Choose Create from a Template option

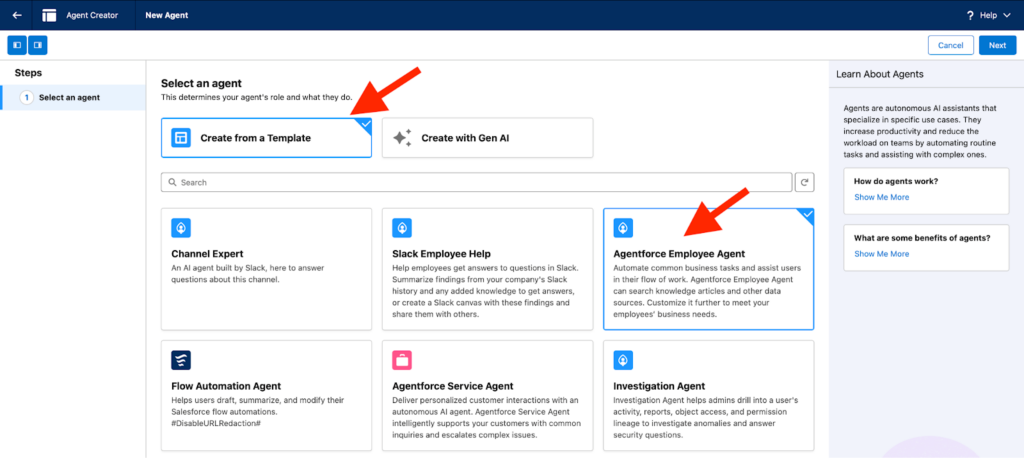pyautogui.click(x=266, y=138)
